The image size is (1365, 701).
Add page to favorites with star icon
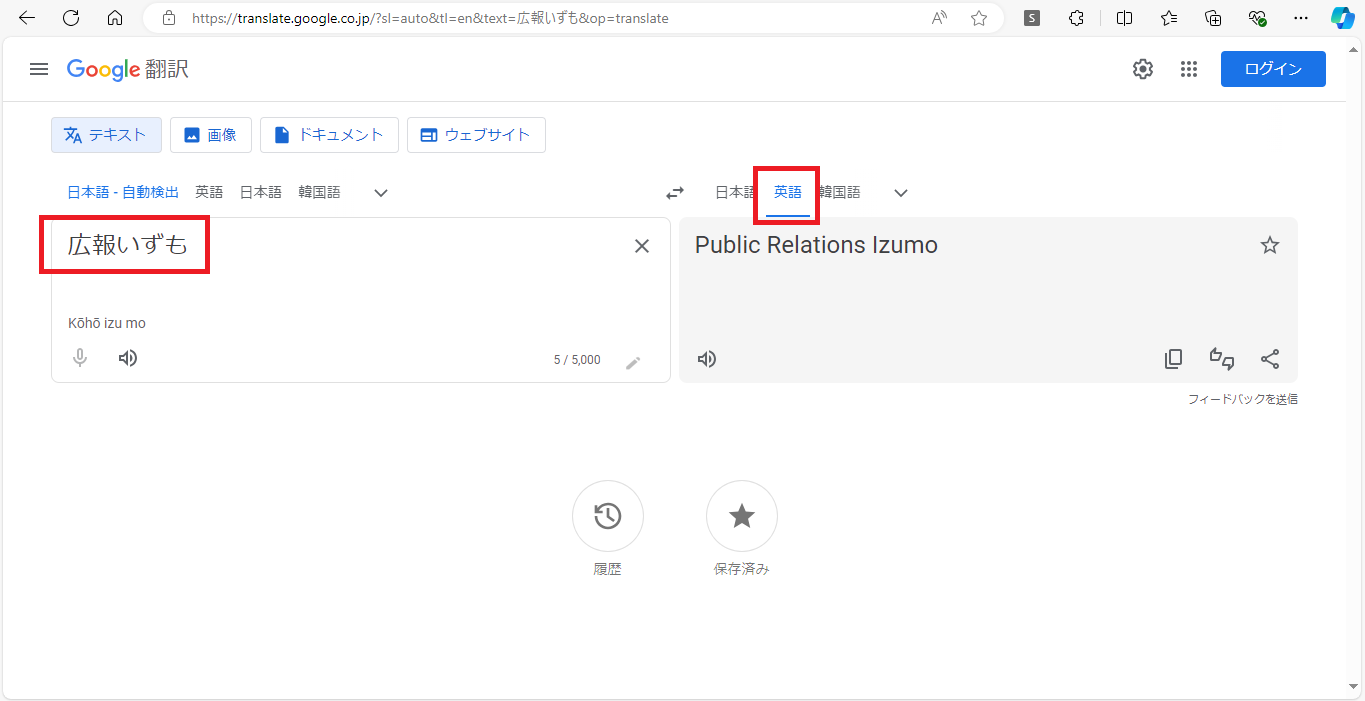[x=979, y=18]
